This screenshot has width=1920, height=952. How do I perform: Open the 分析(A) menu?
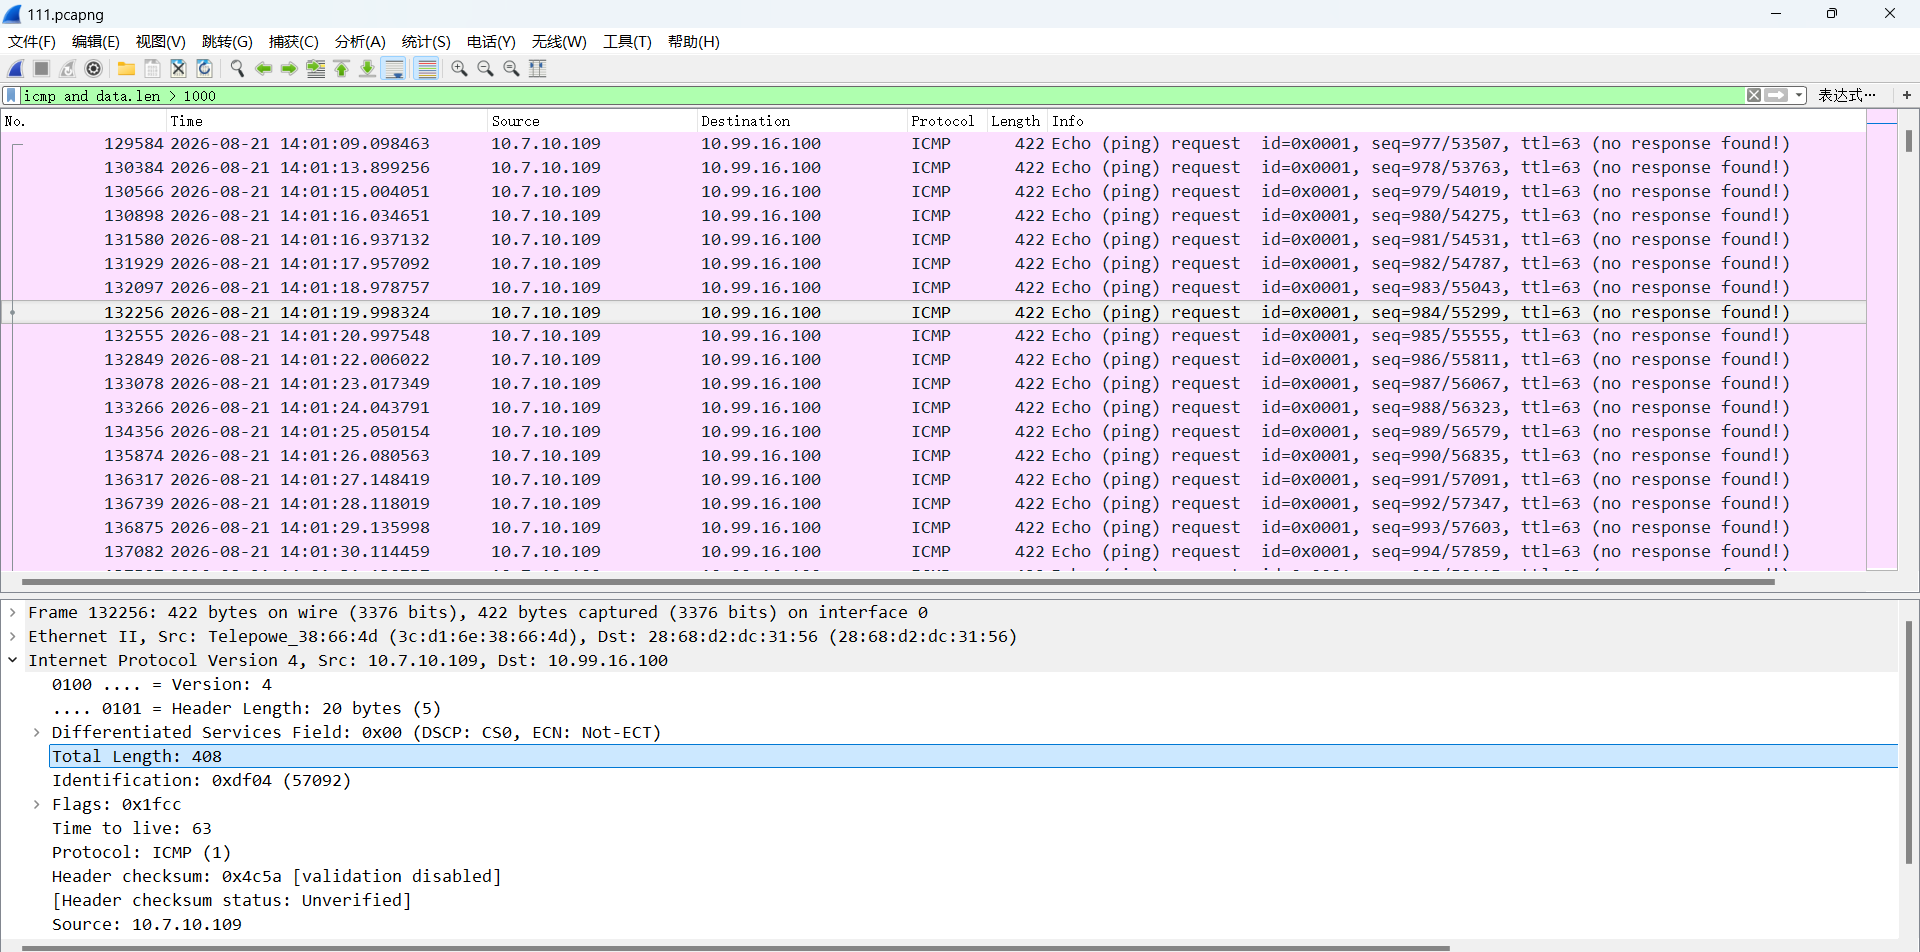pos(360,41)
